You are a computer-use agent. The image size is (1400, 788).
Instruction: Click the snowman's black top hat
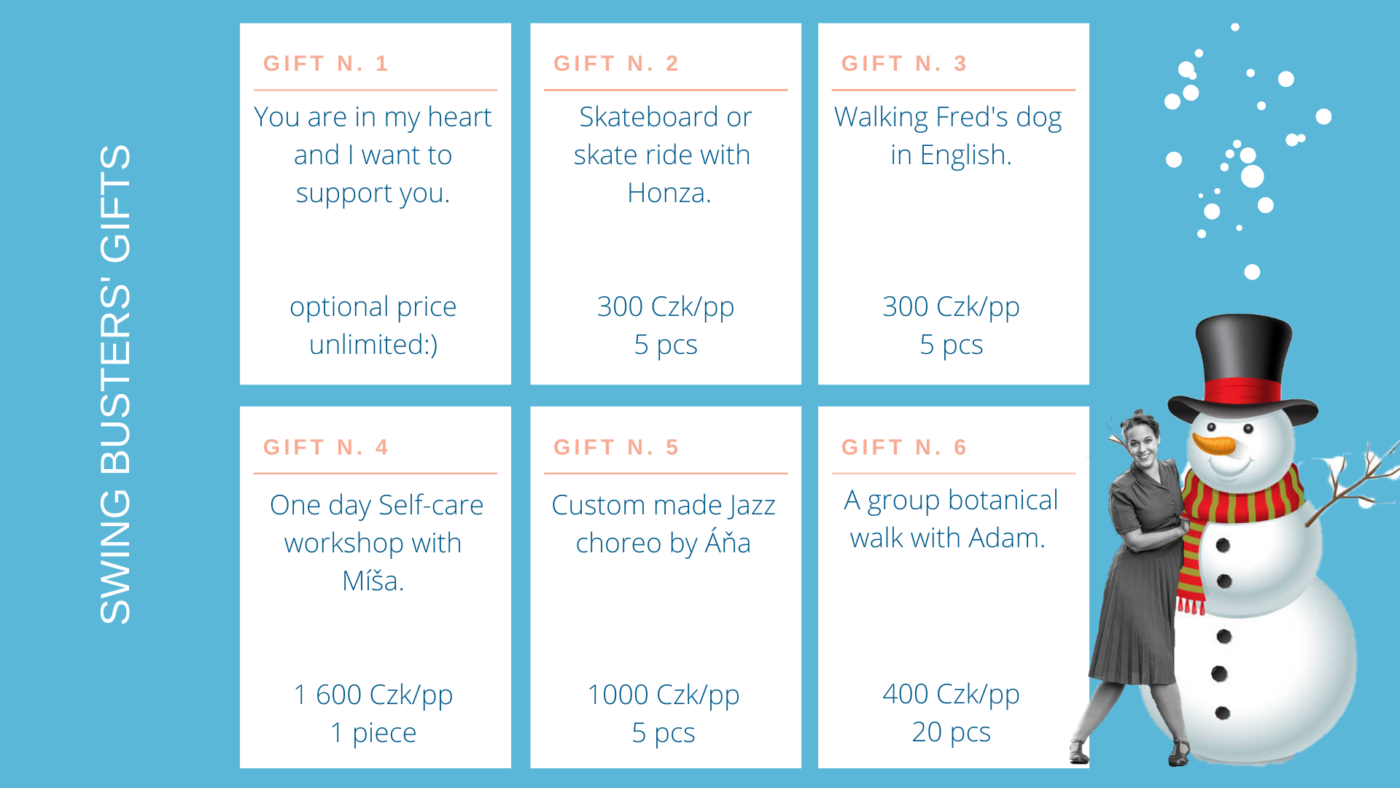pyautogui.click(x=1242, y=369)
